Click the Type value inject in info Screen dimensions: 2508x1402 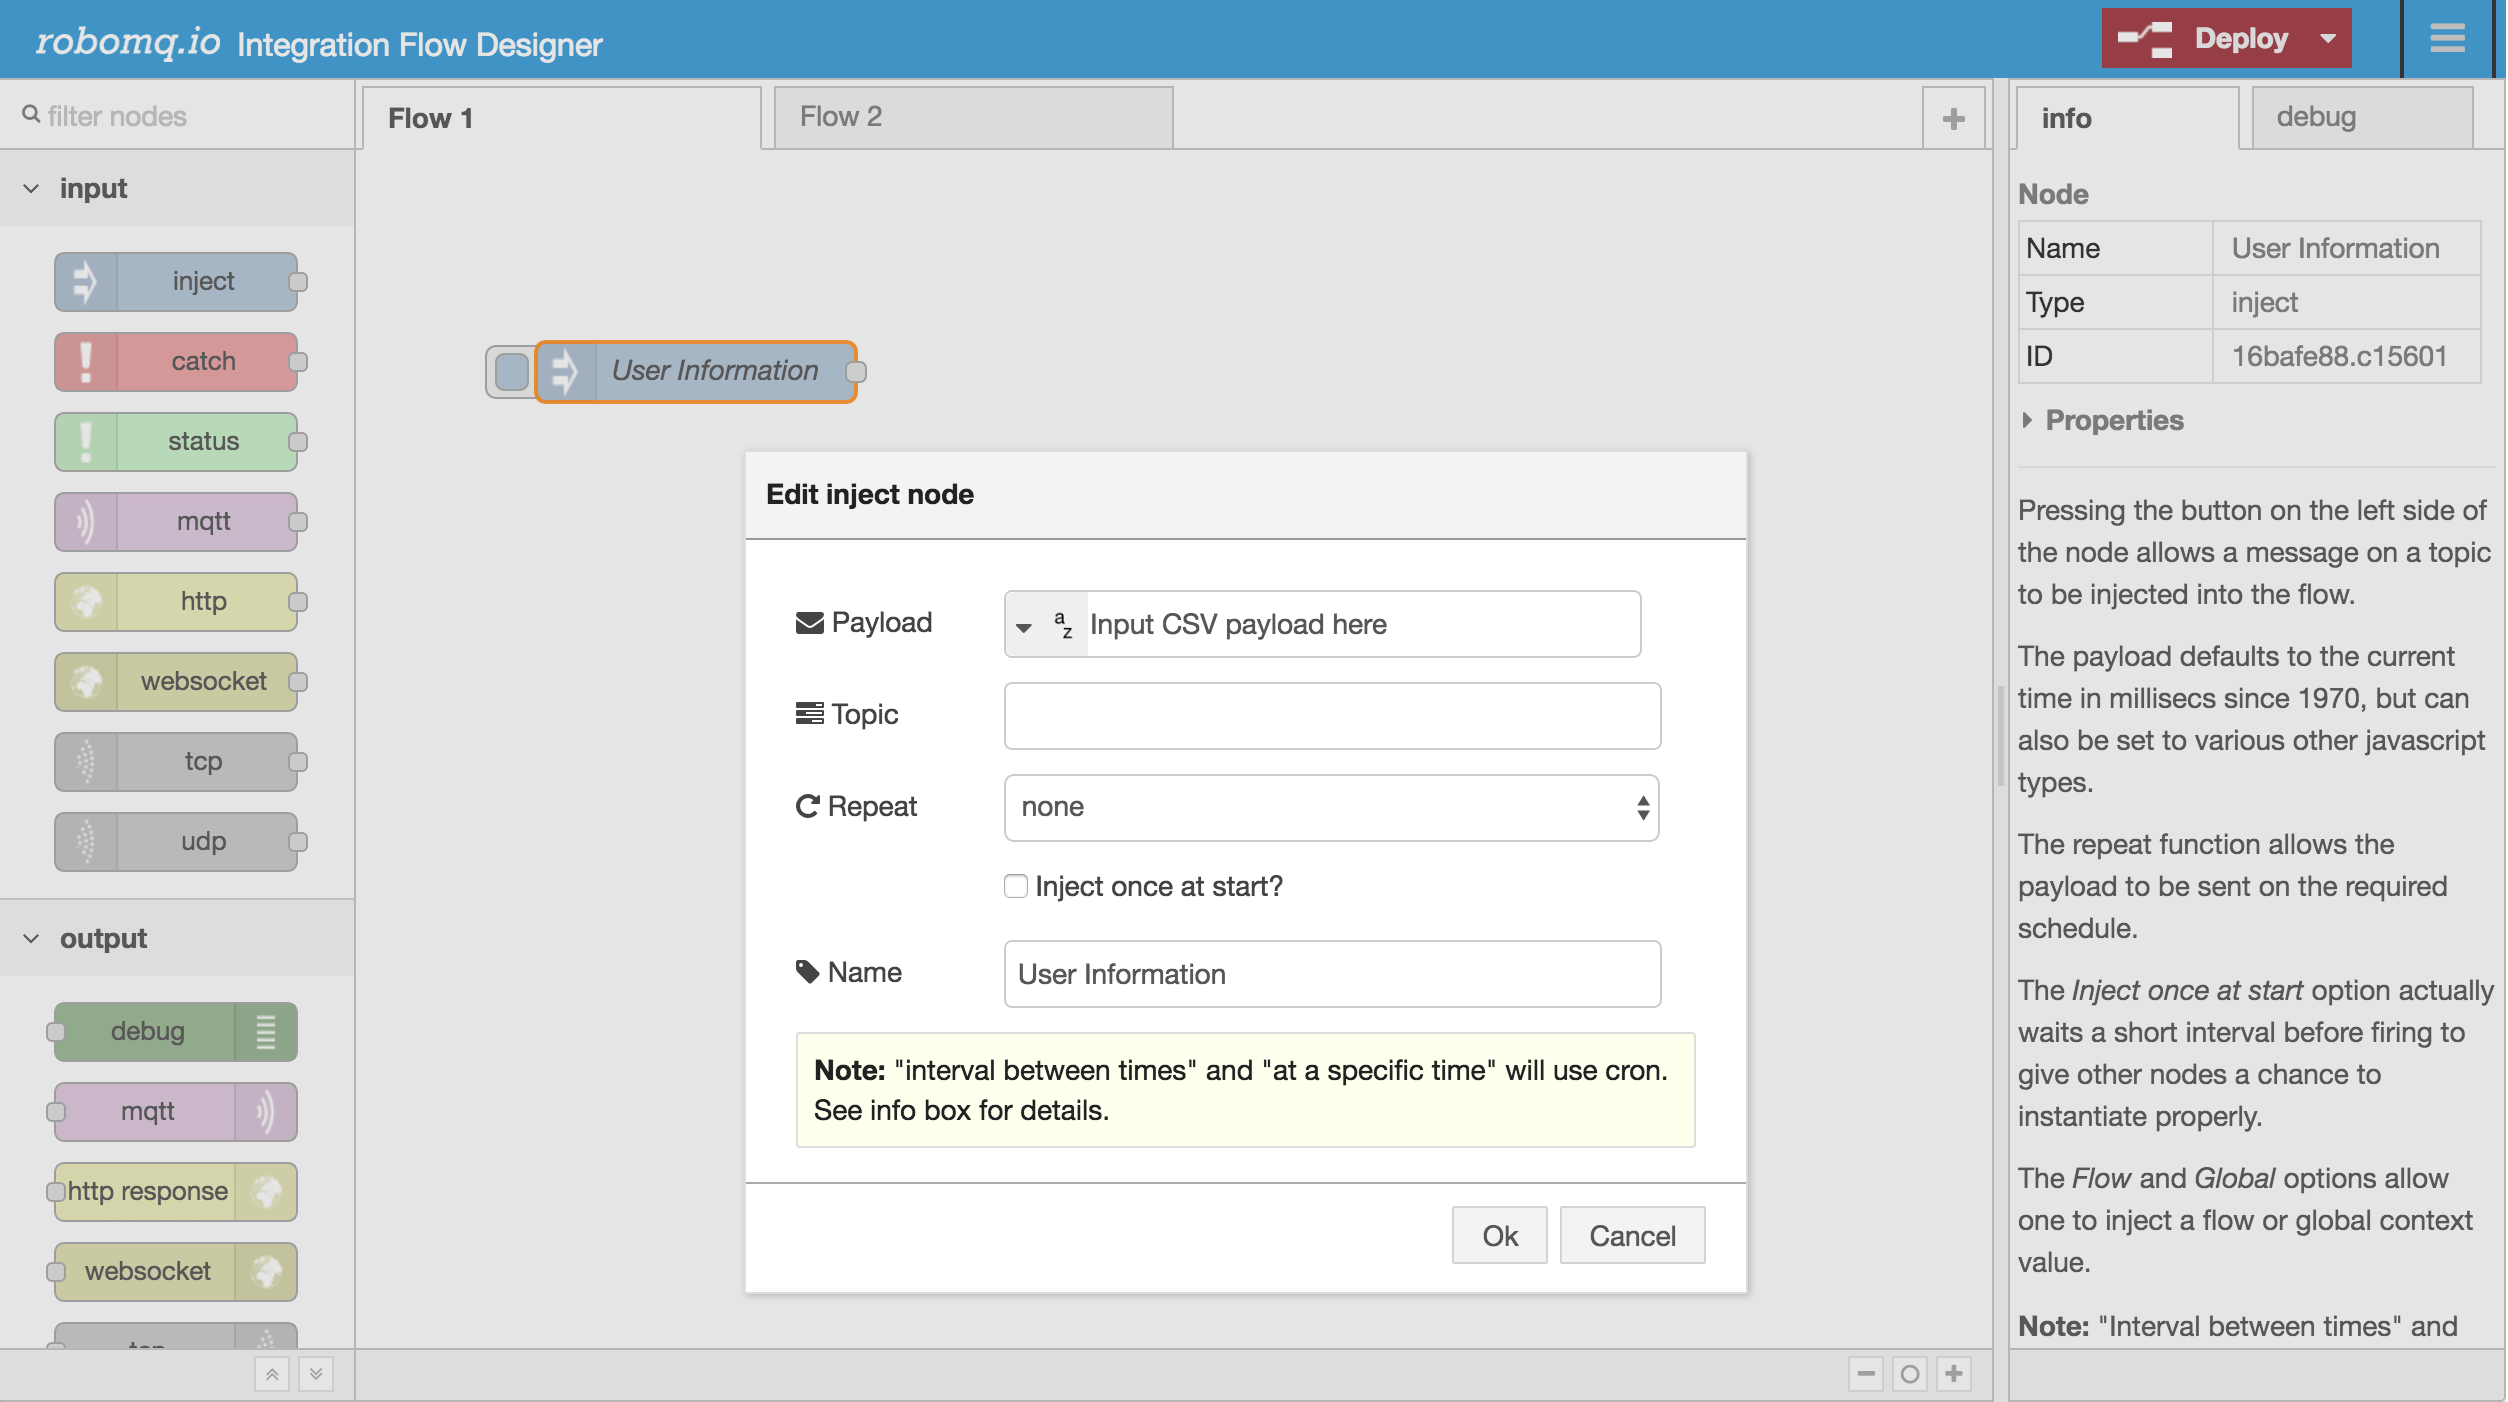click(2264, 302)
